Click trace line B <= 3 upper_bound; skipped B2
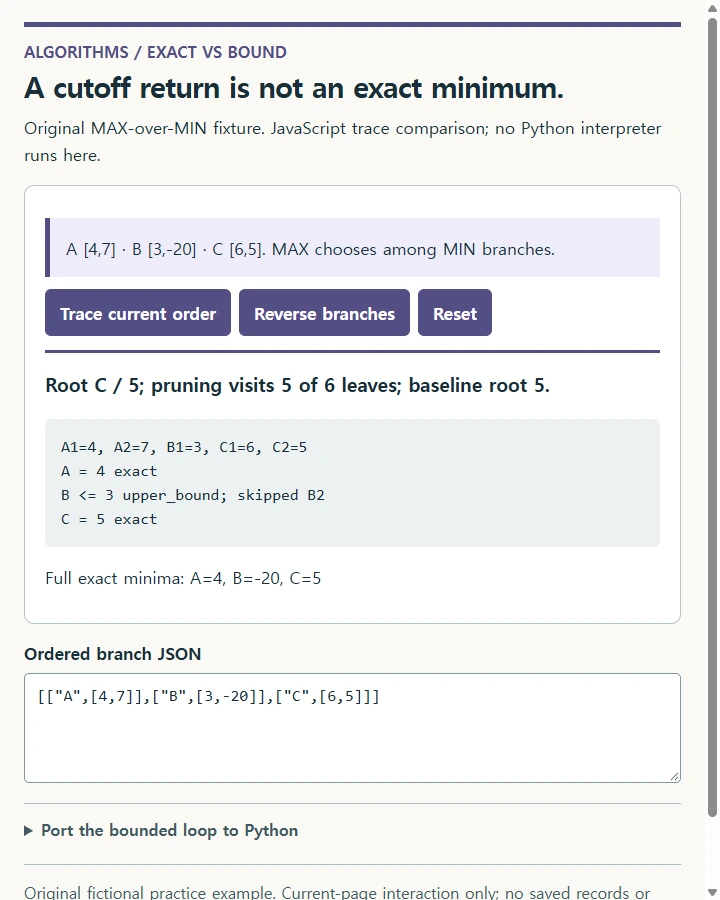This screenshot has height=900, width=720. tap(193, 495)
